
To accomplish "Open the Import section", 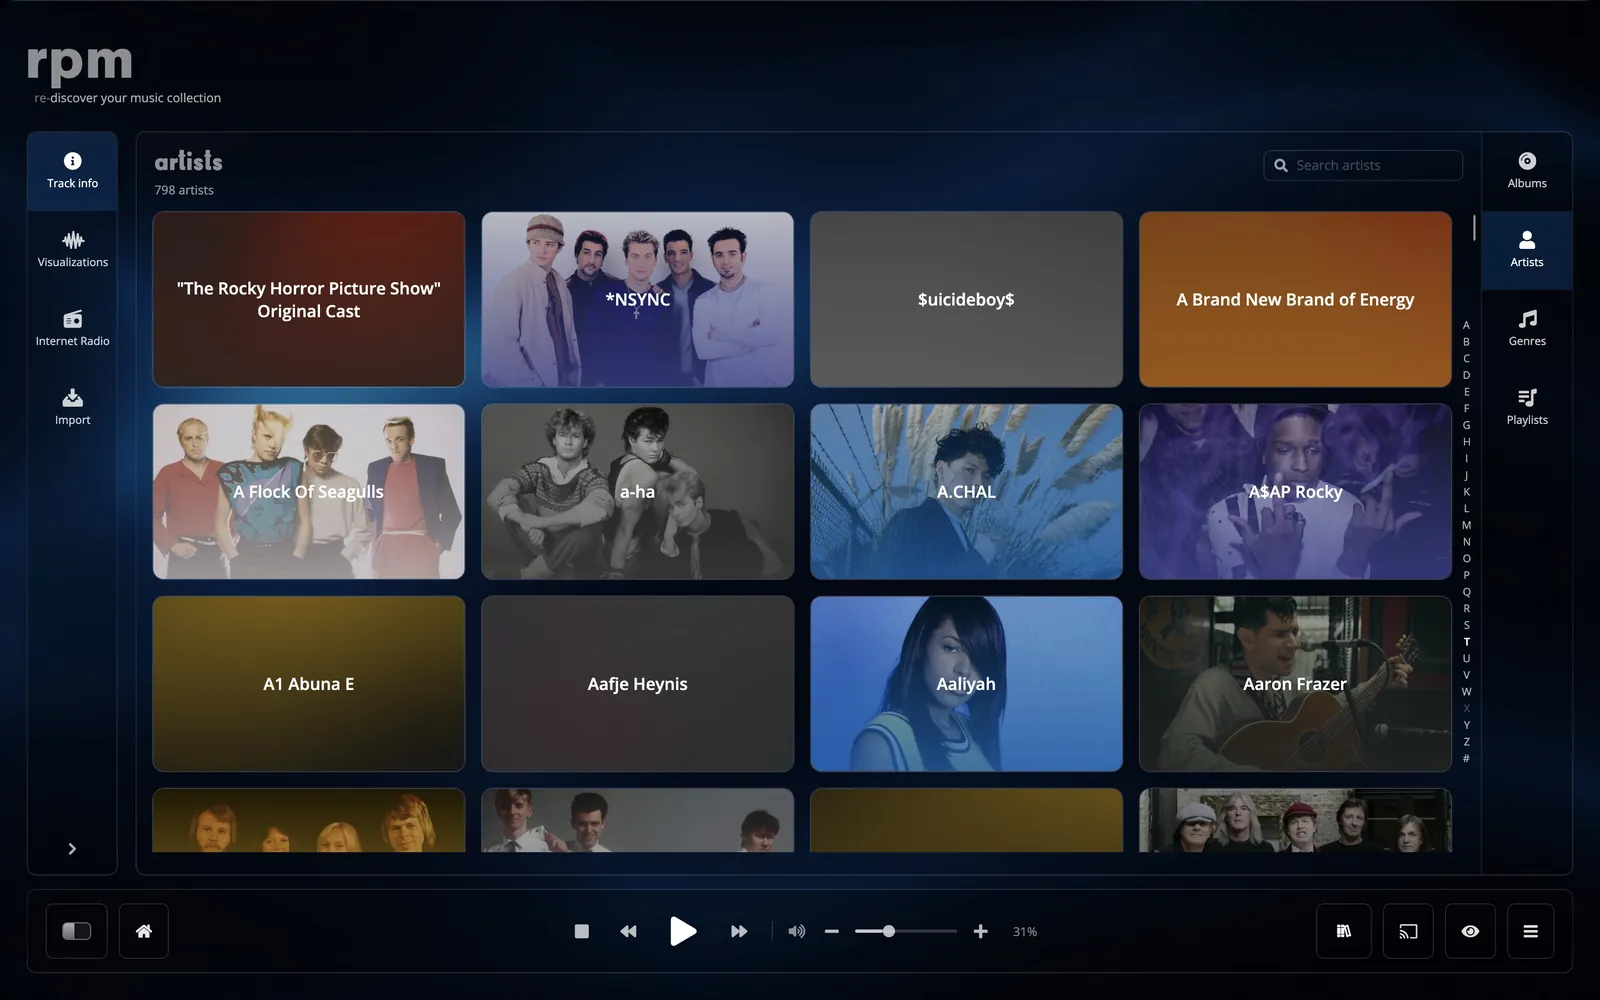I will click(x=72, y=408).
